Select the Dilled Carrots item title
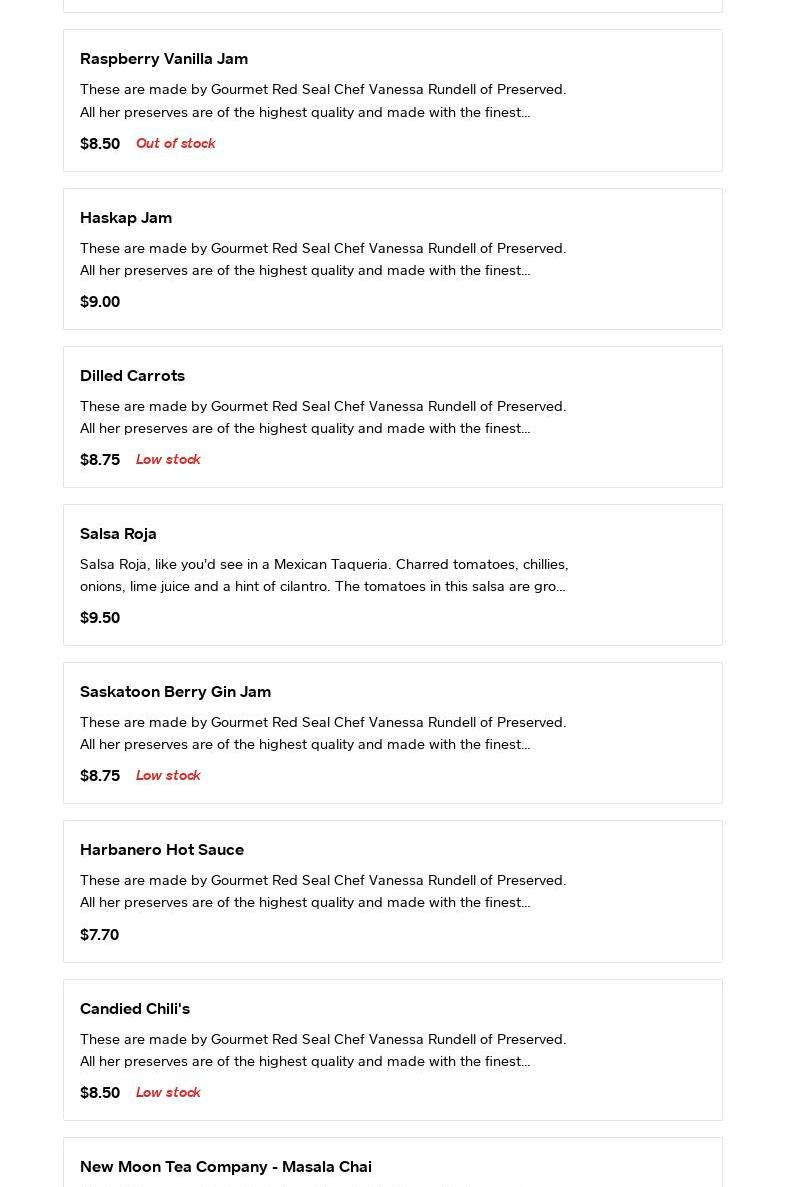 (x=132, y=376)
